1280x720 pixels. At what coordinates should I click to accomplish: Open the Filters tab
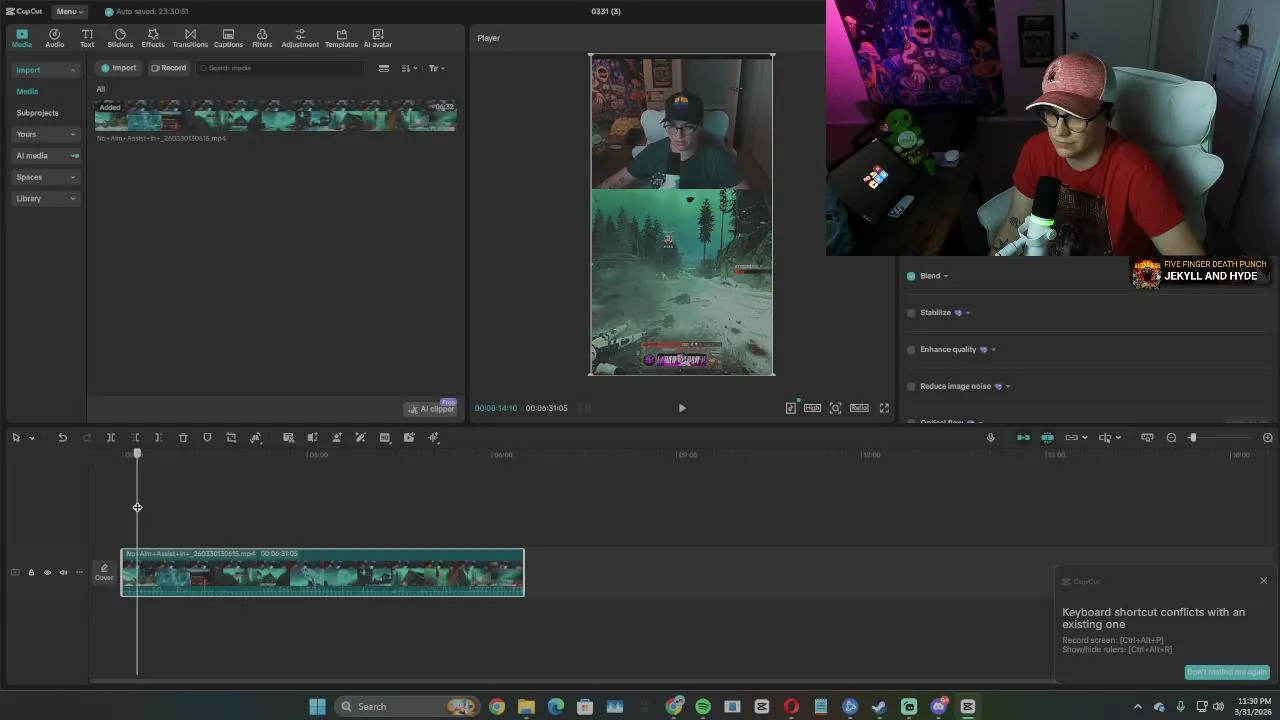point(262,38)
